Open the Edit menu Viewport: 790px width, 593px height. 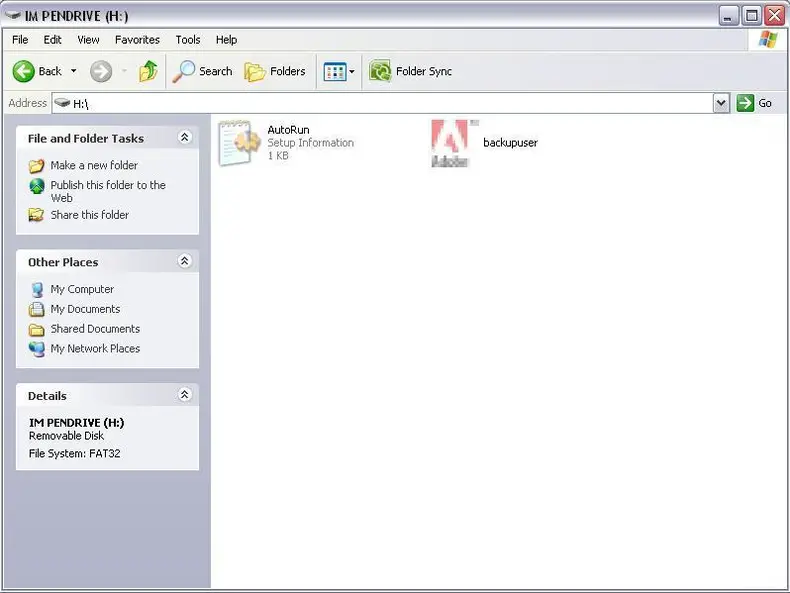click(52, 39)
